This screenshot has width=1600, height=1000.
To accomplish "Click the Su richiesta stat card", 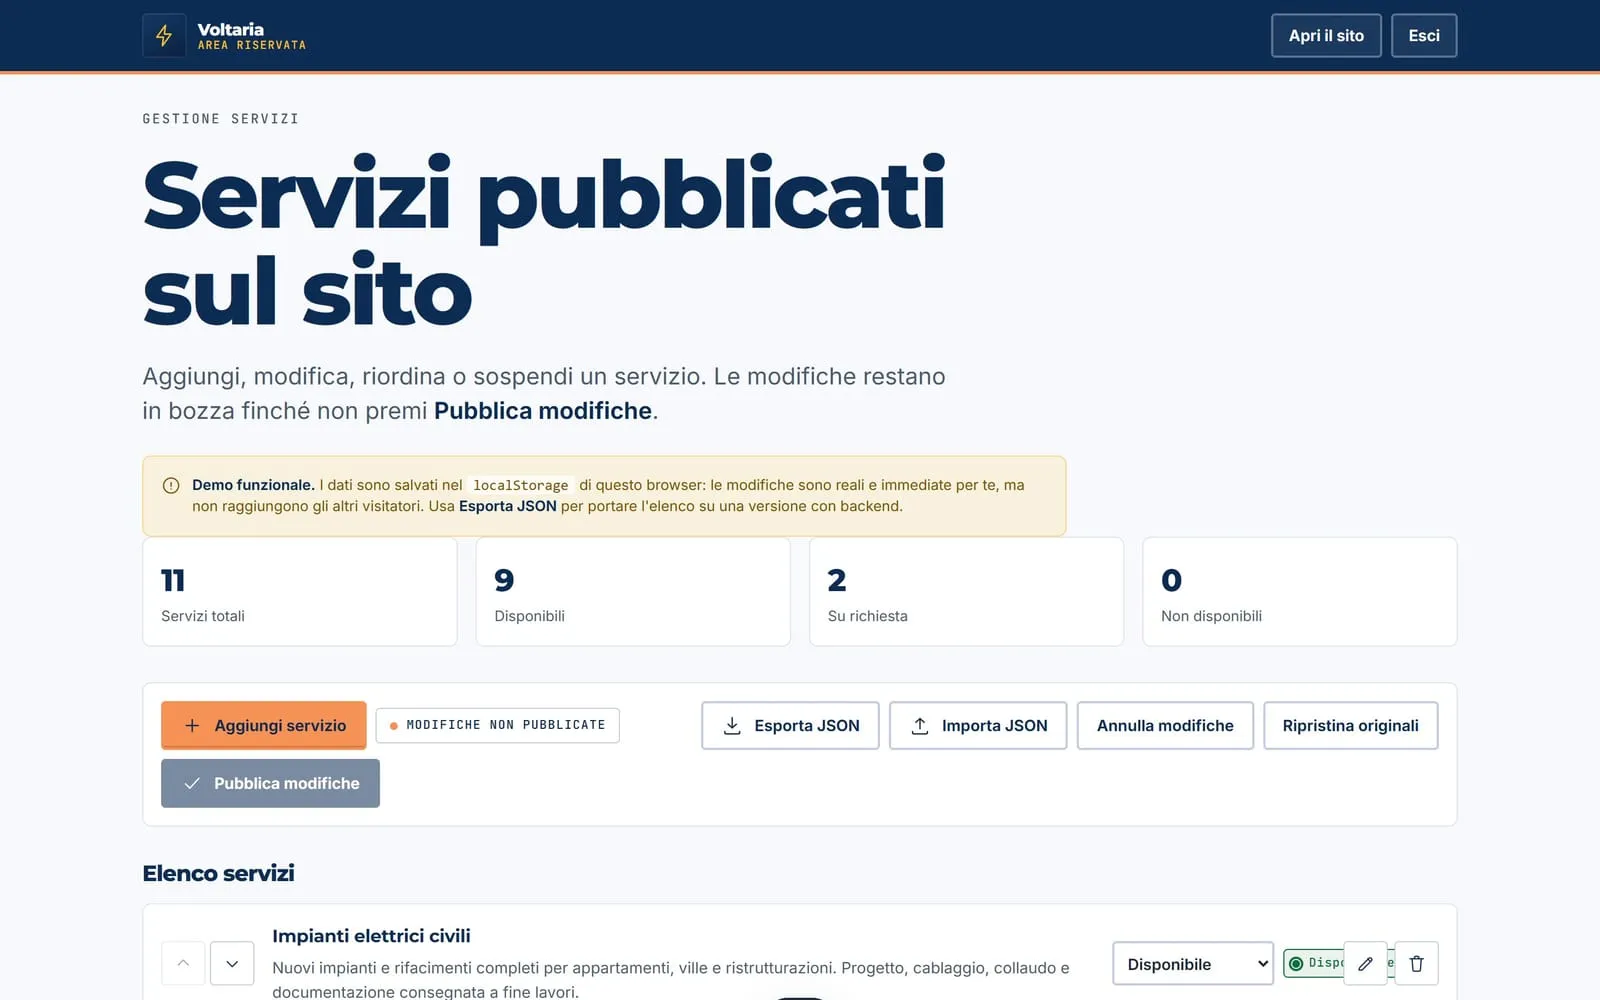I will (966, 592).
